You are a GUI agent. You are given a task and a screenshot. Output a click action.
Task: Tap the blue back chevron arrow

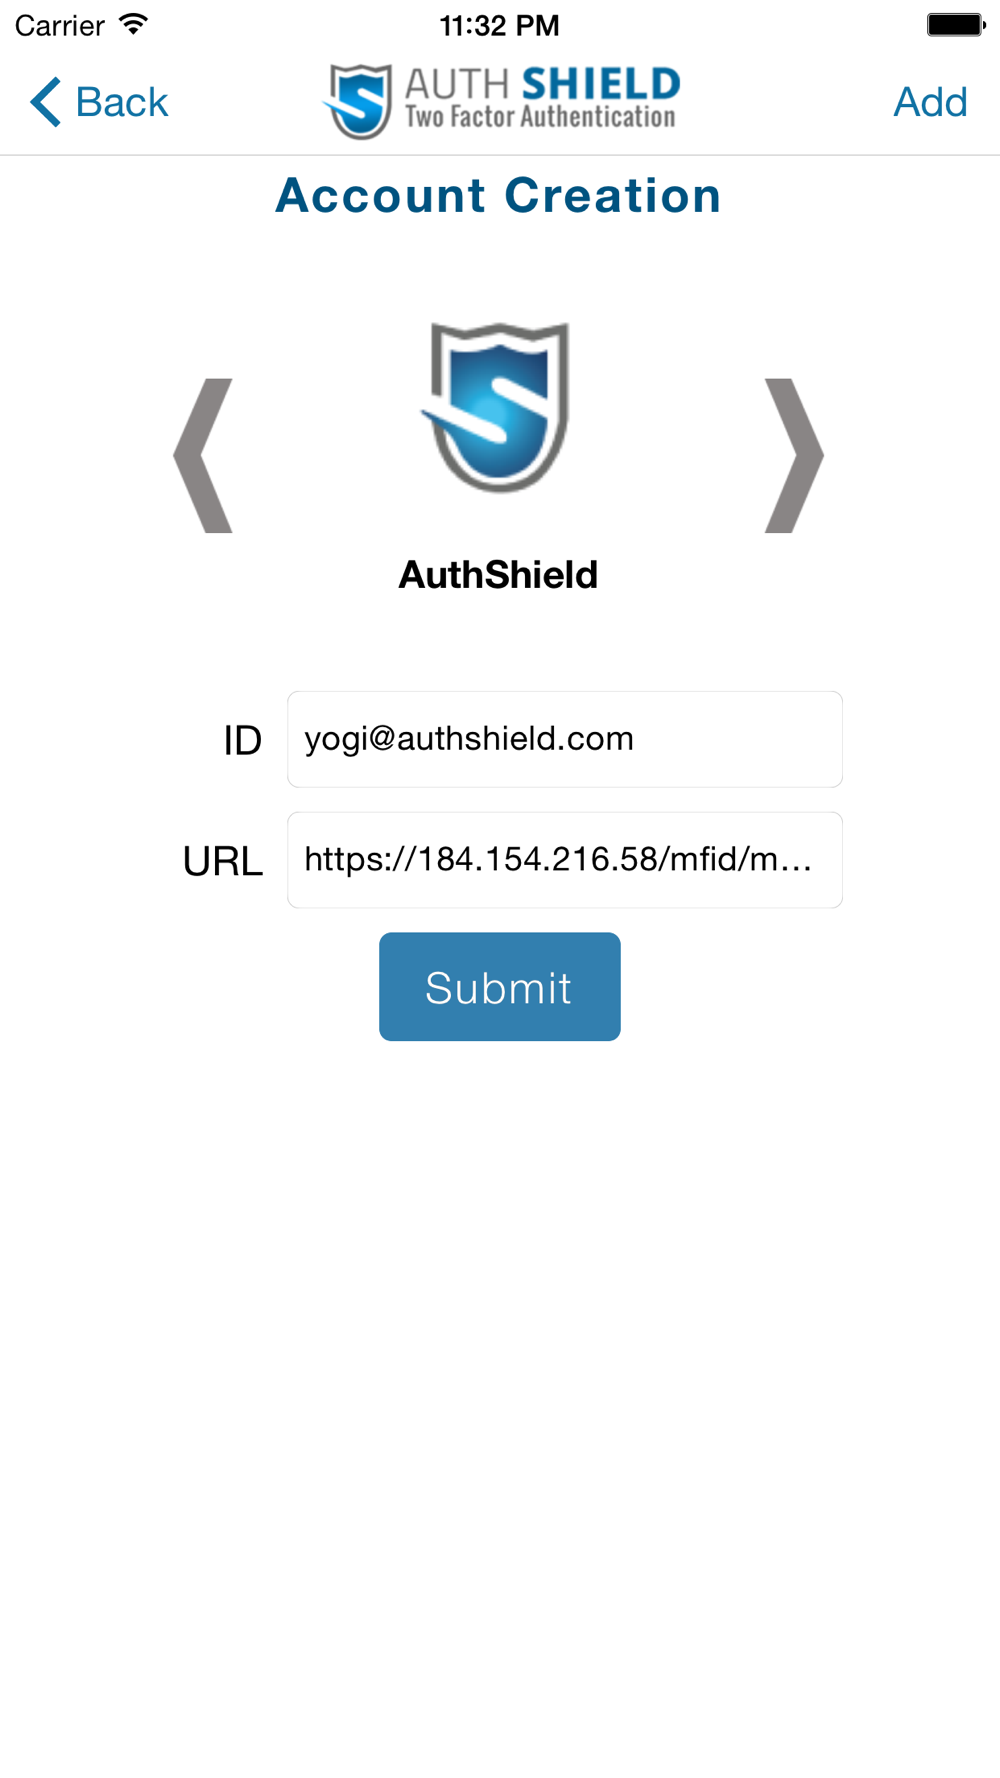pyautogui.click(x=46, y=102)
